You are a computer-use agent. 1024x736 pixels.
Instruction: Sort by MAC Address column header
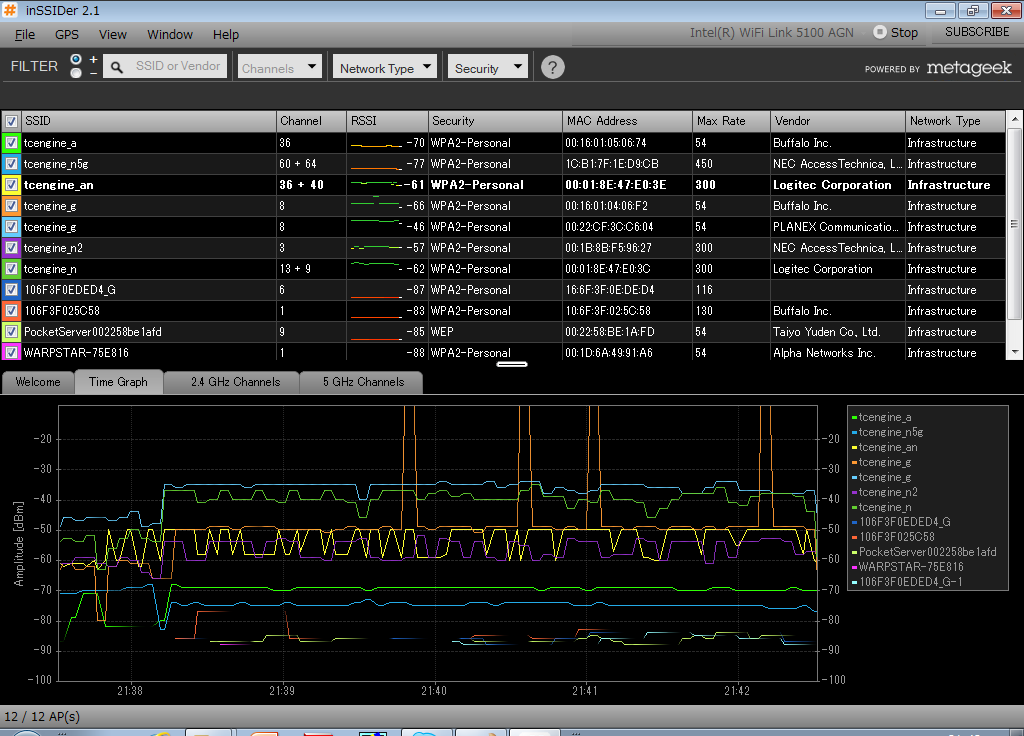click(627, 121)
